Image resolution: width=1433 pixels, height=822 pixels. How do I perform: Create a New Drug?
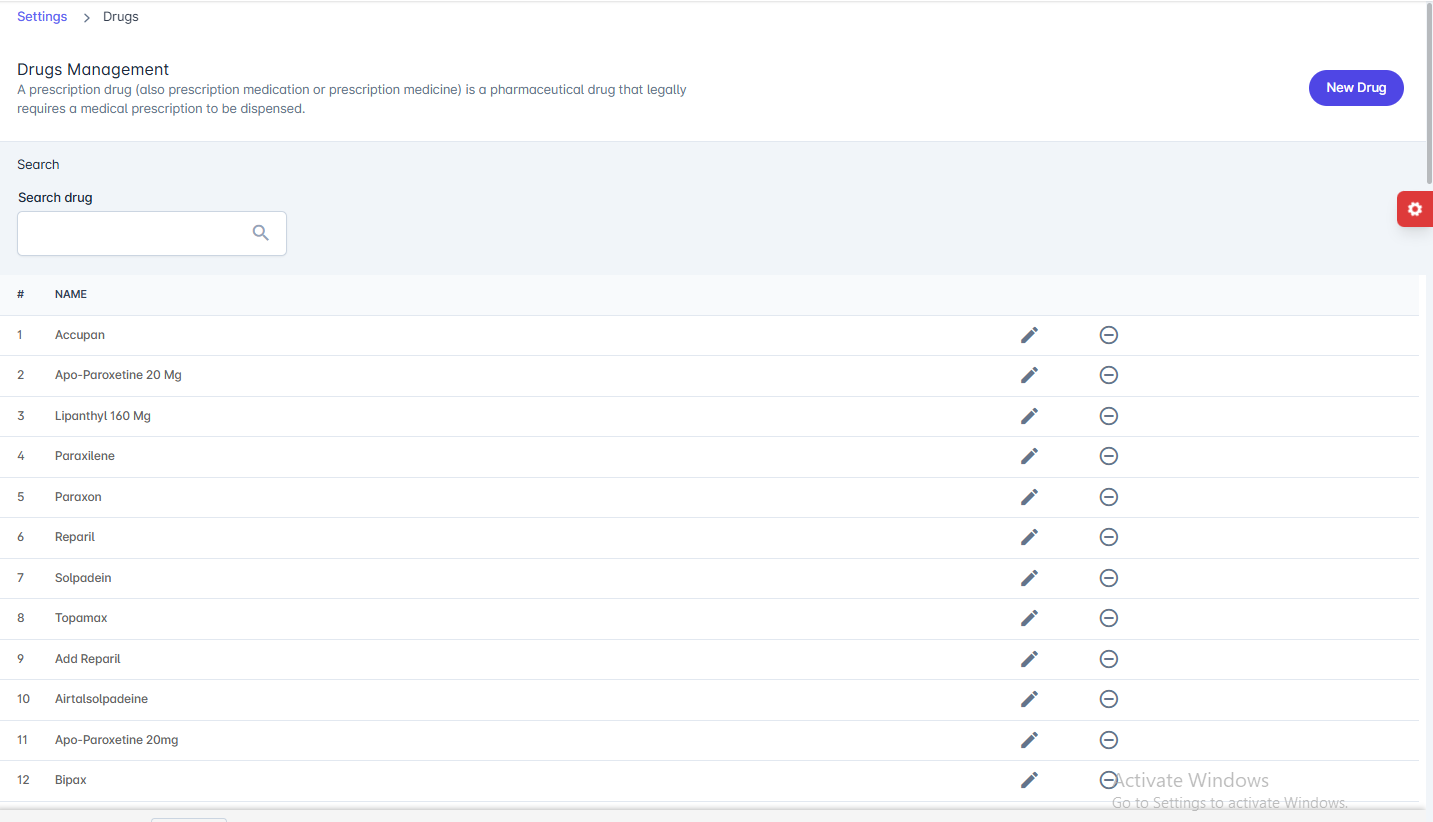[x=1356, y=88]
